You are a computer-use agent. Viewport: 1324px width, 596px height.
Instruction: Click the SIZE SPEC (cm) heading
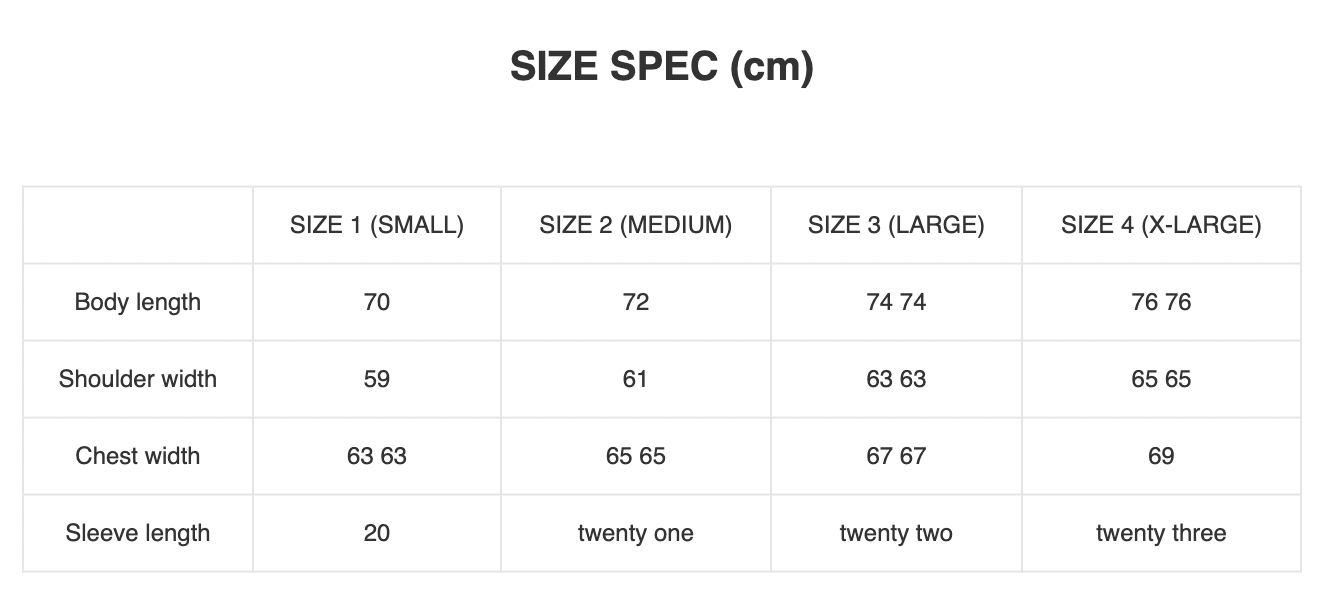click(661, 67)
